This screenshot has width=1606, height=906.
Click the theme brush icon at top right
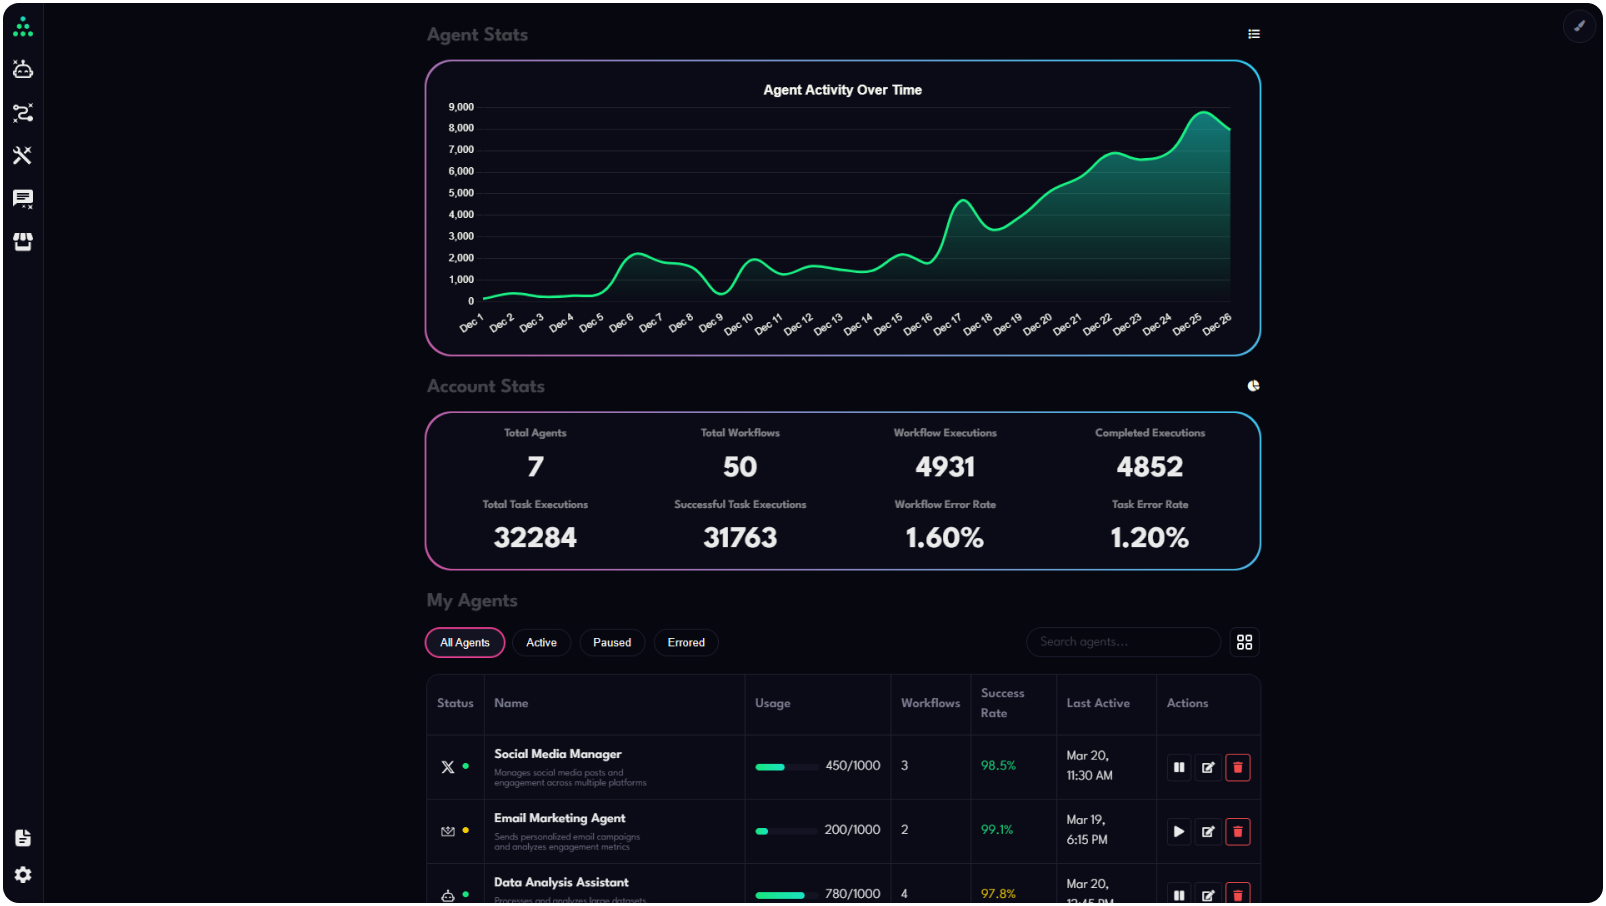[1580, 26]
